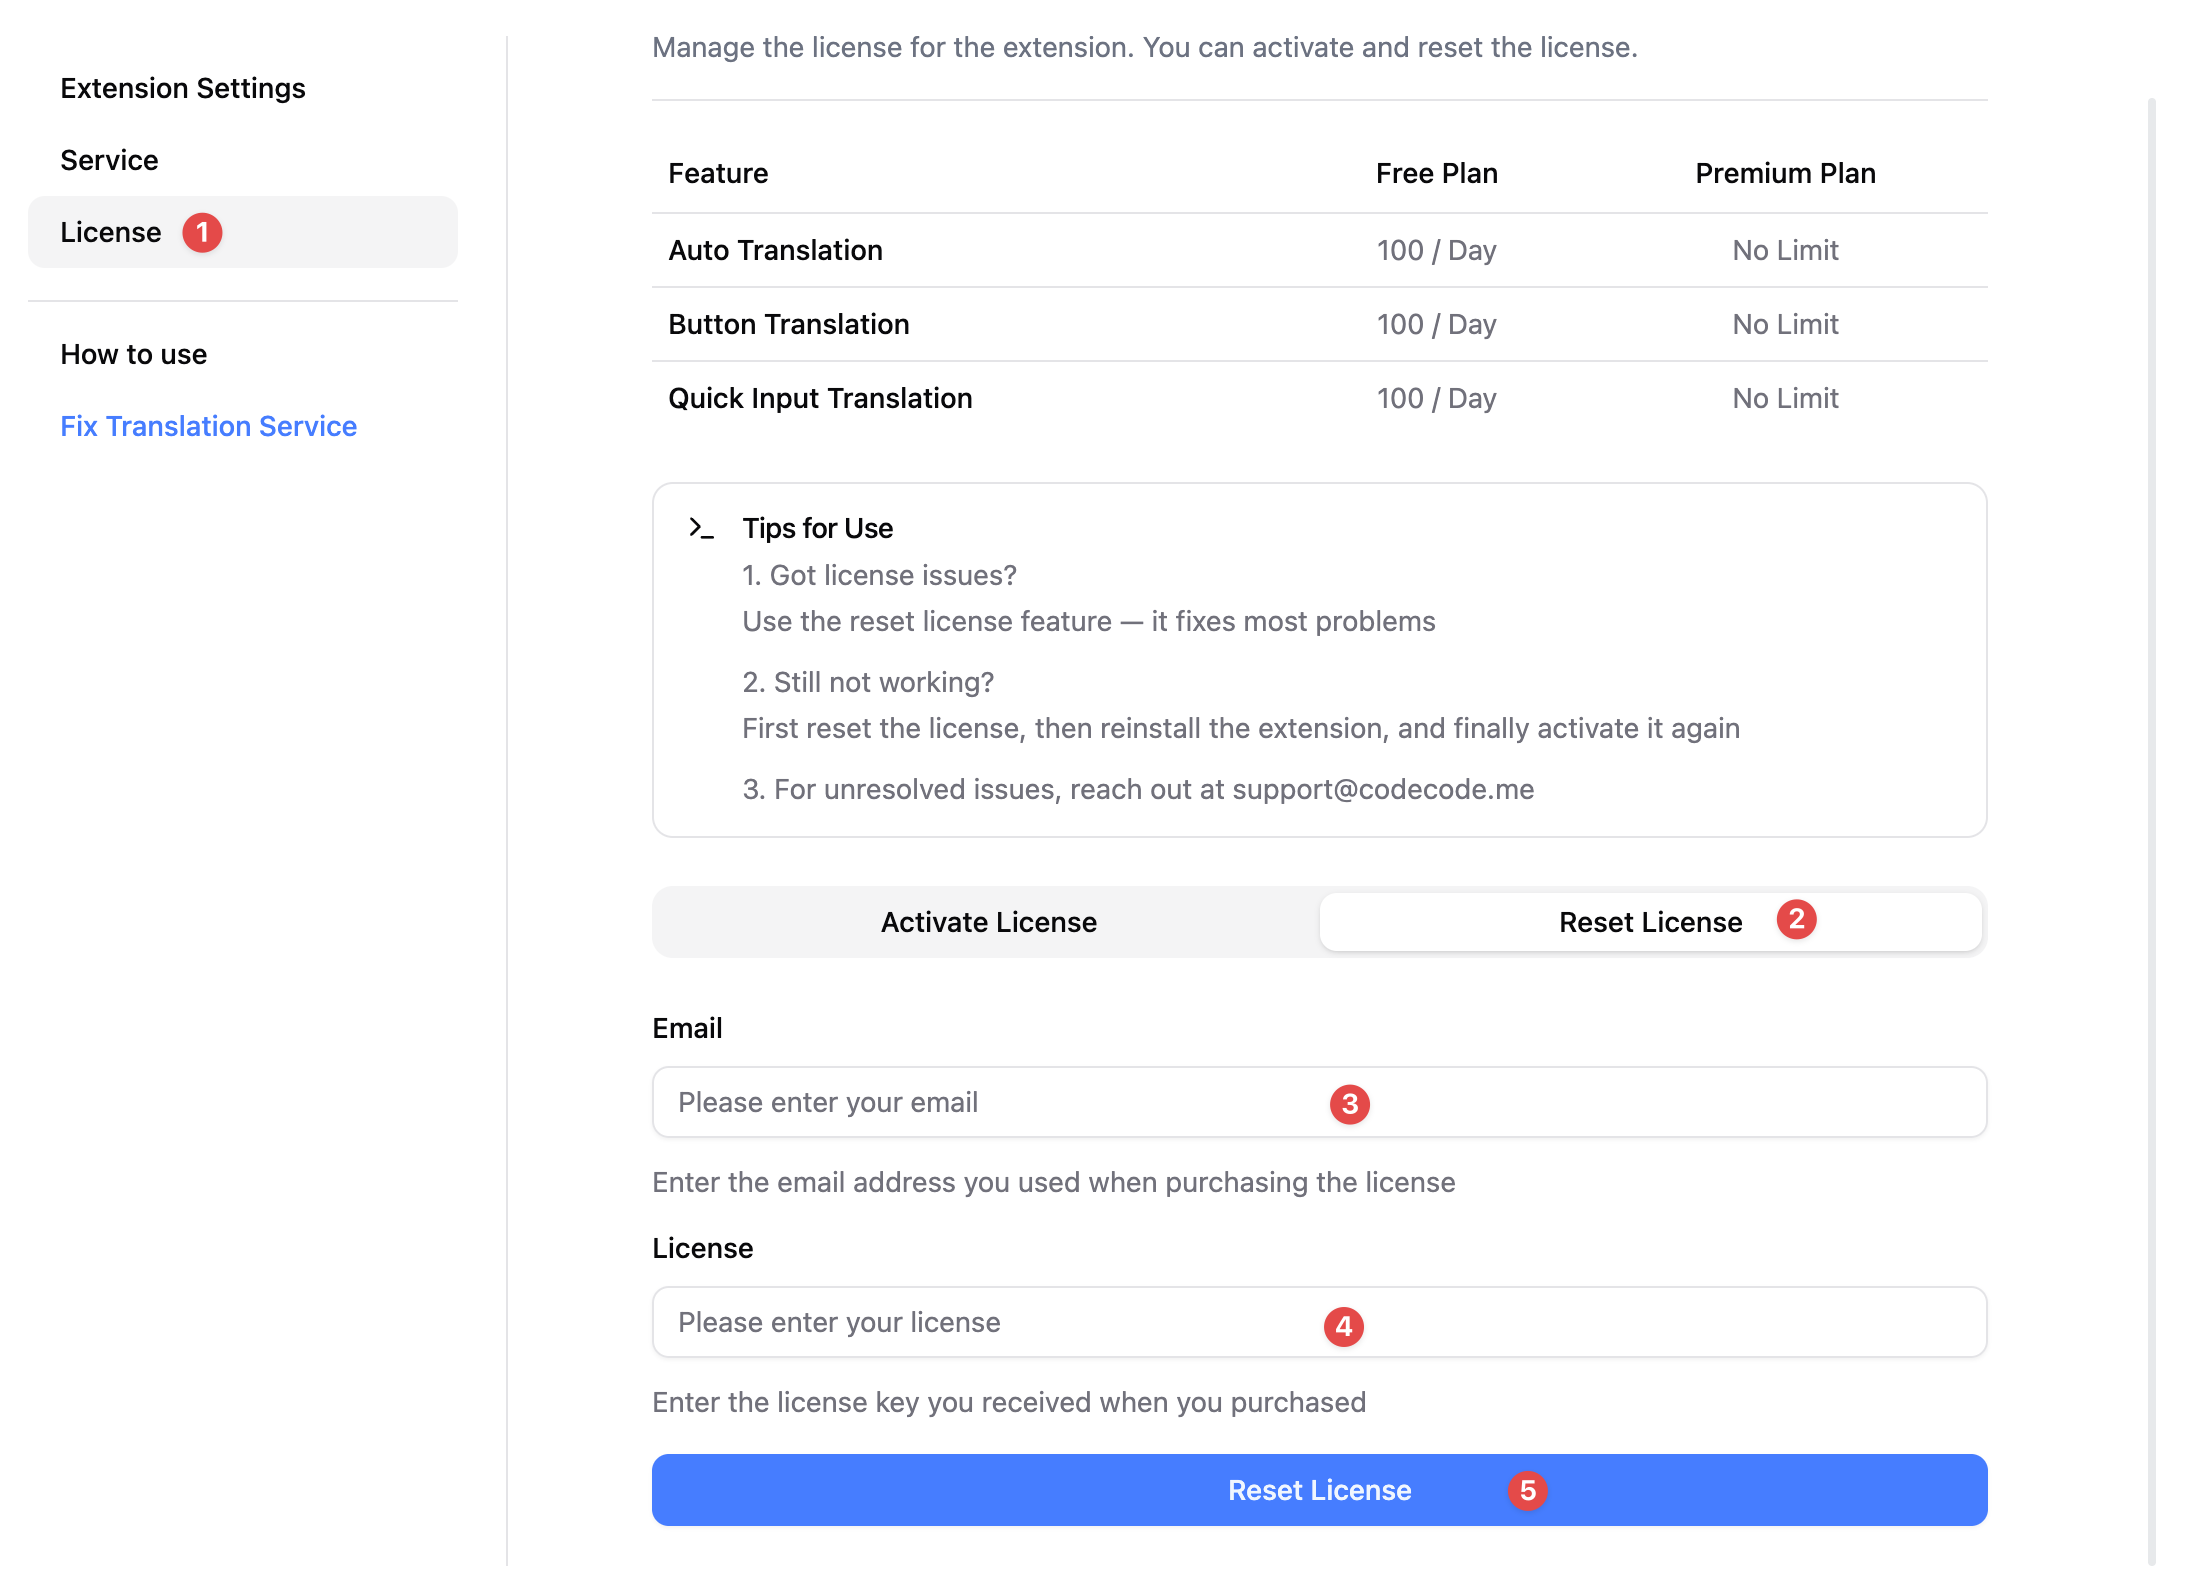
Task: Follow Fix Translation Service link
Action: tap(208, 426)
